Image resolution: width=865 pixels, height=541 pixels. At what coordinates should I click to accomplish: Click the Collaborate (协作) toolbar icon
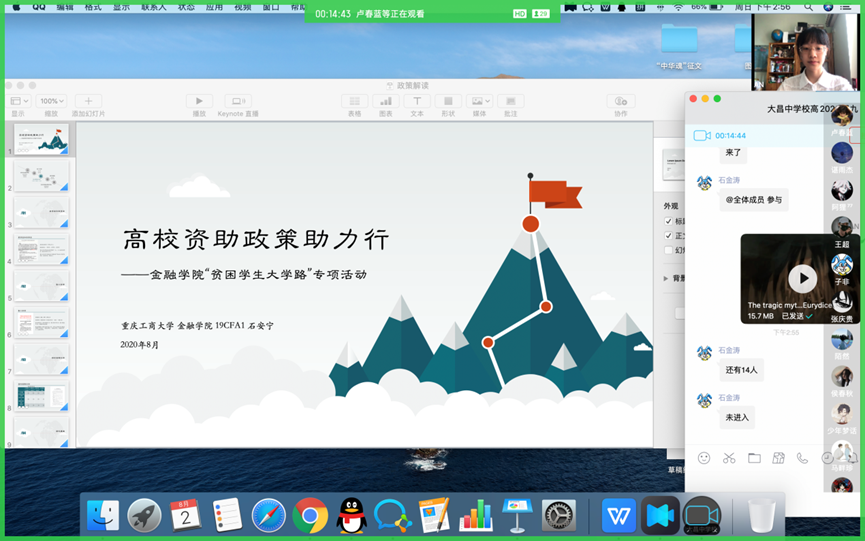click(621, 101)
